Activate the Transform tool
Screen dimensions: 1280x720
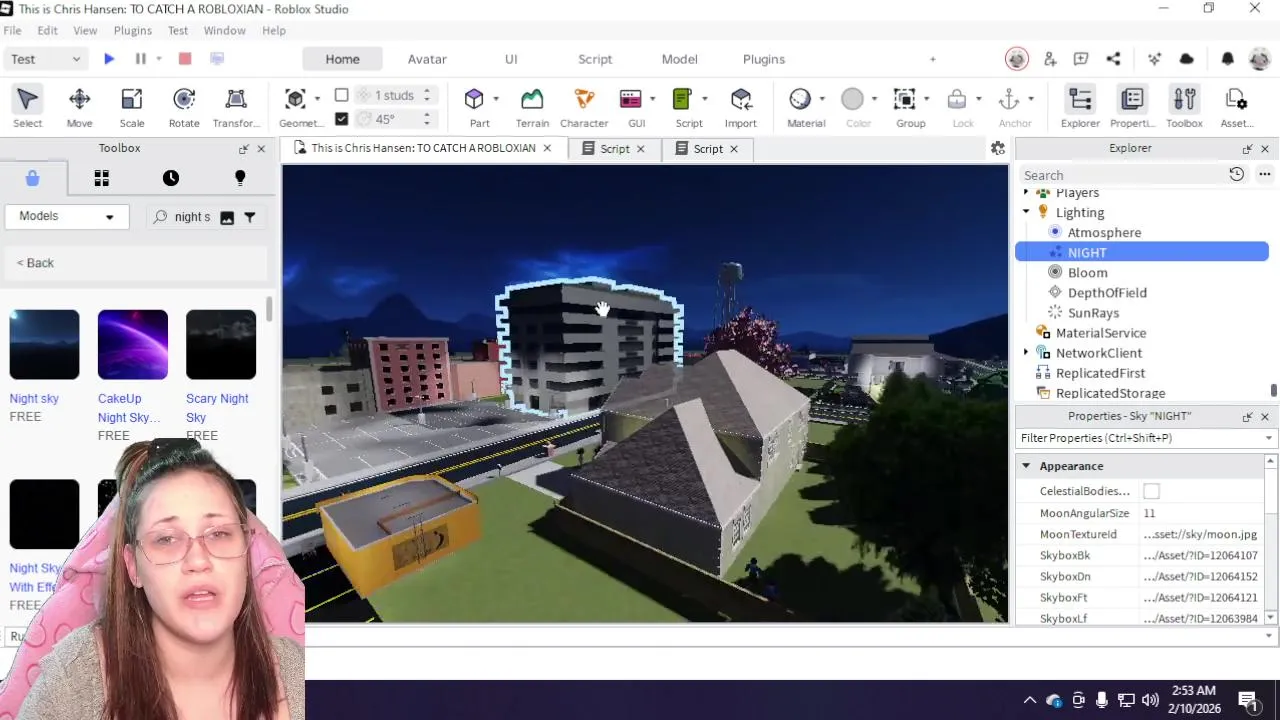[236, 108]
